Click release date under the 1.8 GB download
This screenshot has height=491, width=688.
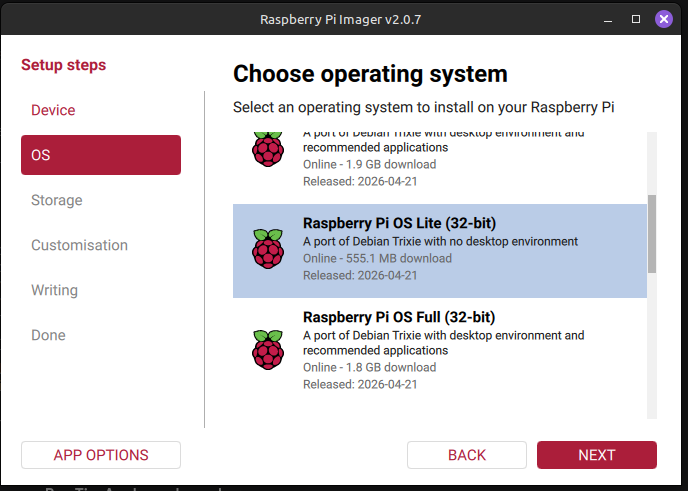(x=360, y=384)
